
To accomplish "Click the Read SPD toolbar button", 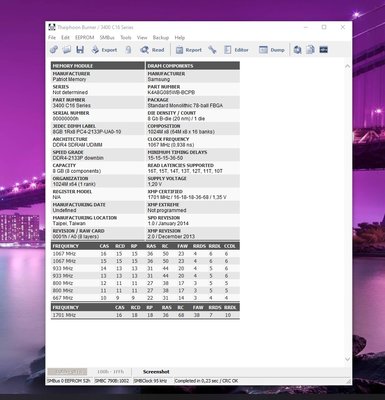I will [x=152, y=50].
